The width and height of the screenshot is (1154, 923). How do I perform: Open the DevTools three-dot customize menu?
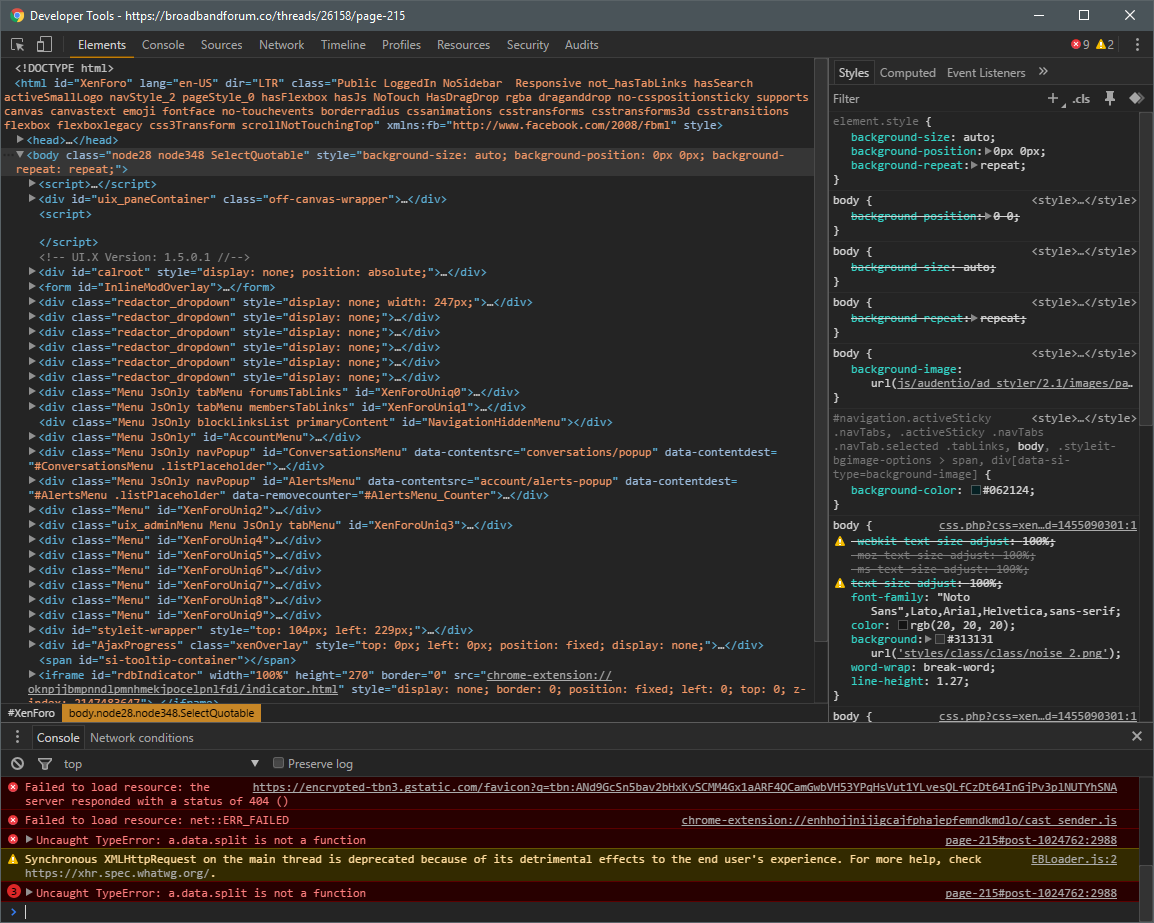click(x=1137, y=44)
